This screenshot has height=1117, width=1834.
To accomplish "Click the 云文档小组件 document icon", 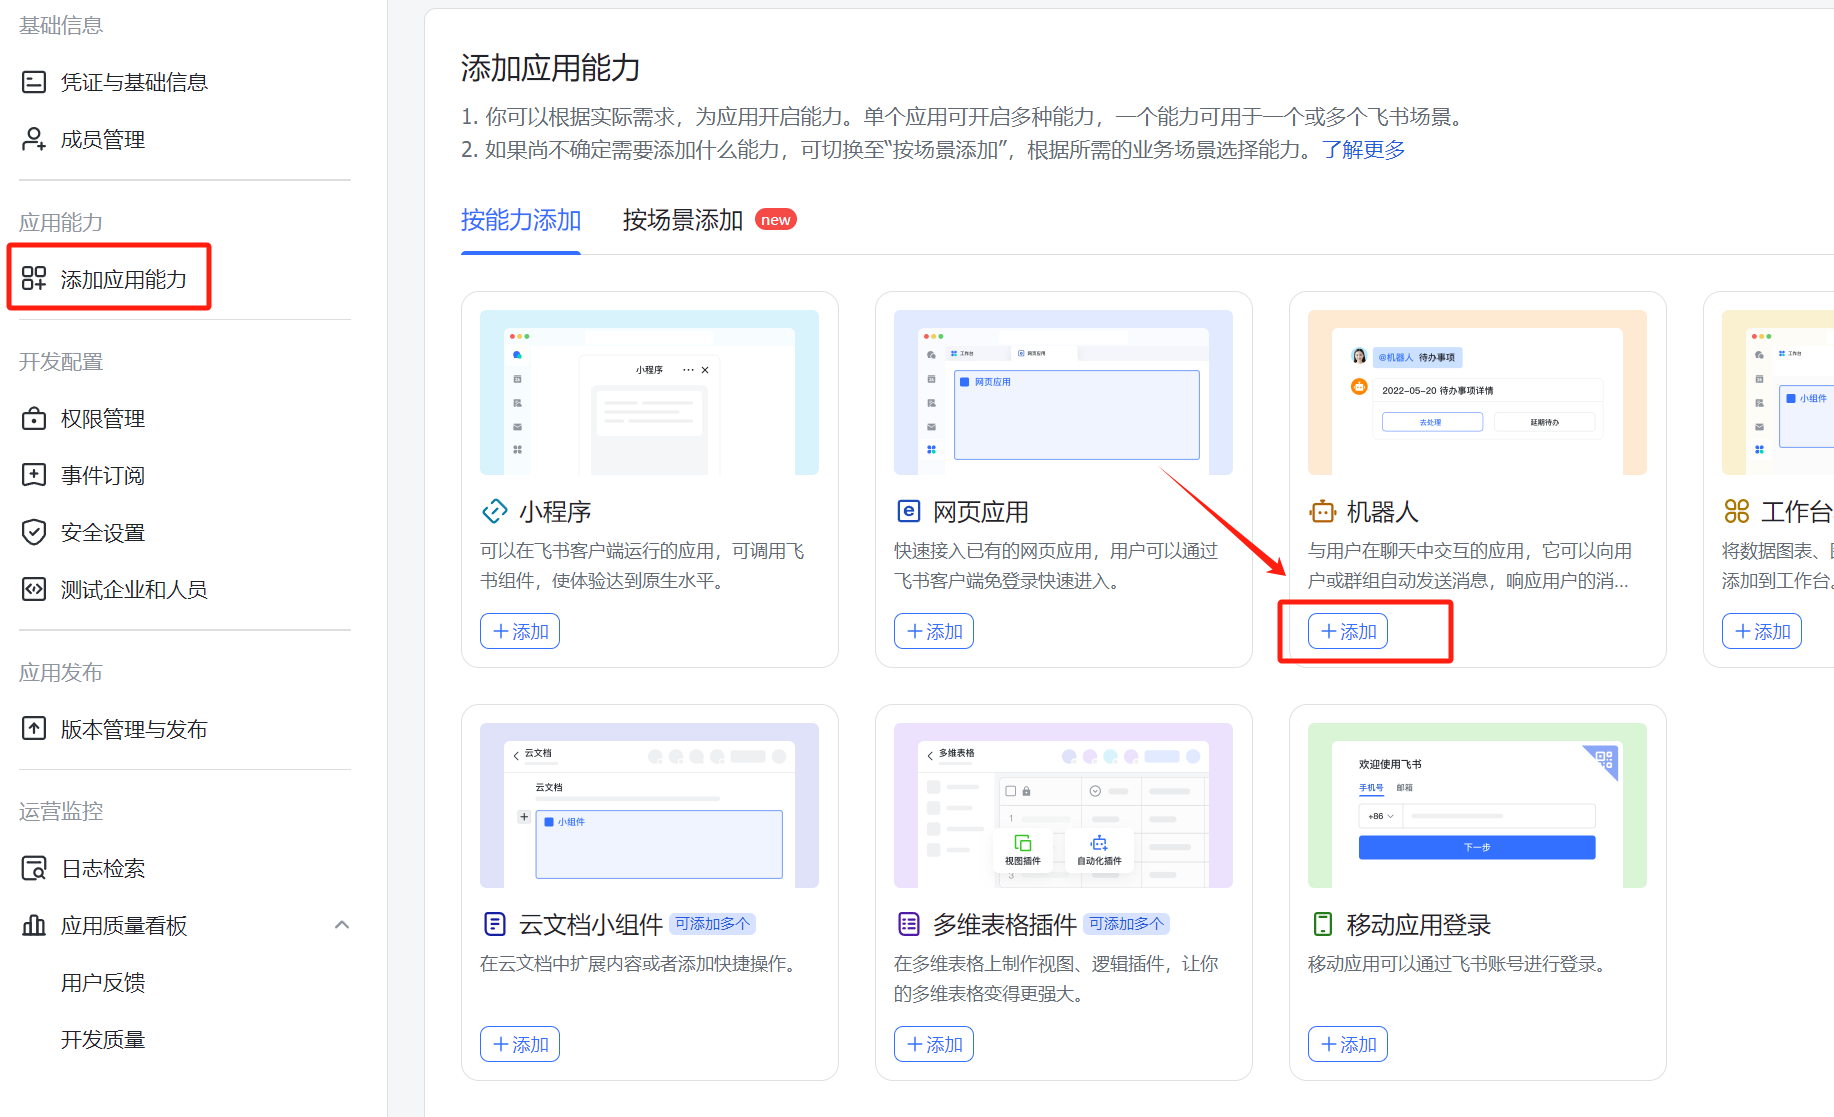I will tap(495, 924).
